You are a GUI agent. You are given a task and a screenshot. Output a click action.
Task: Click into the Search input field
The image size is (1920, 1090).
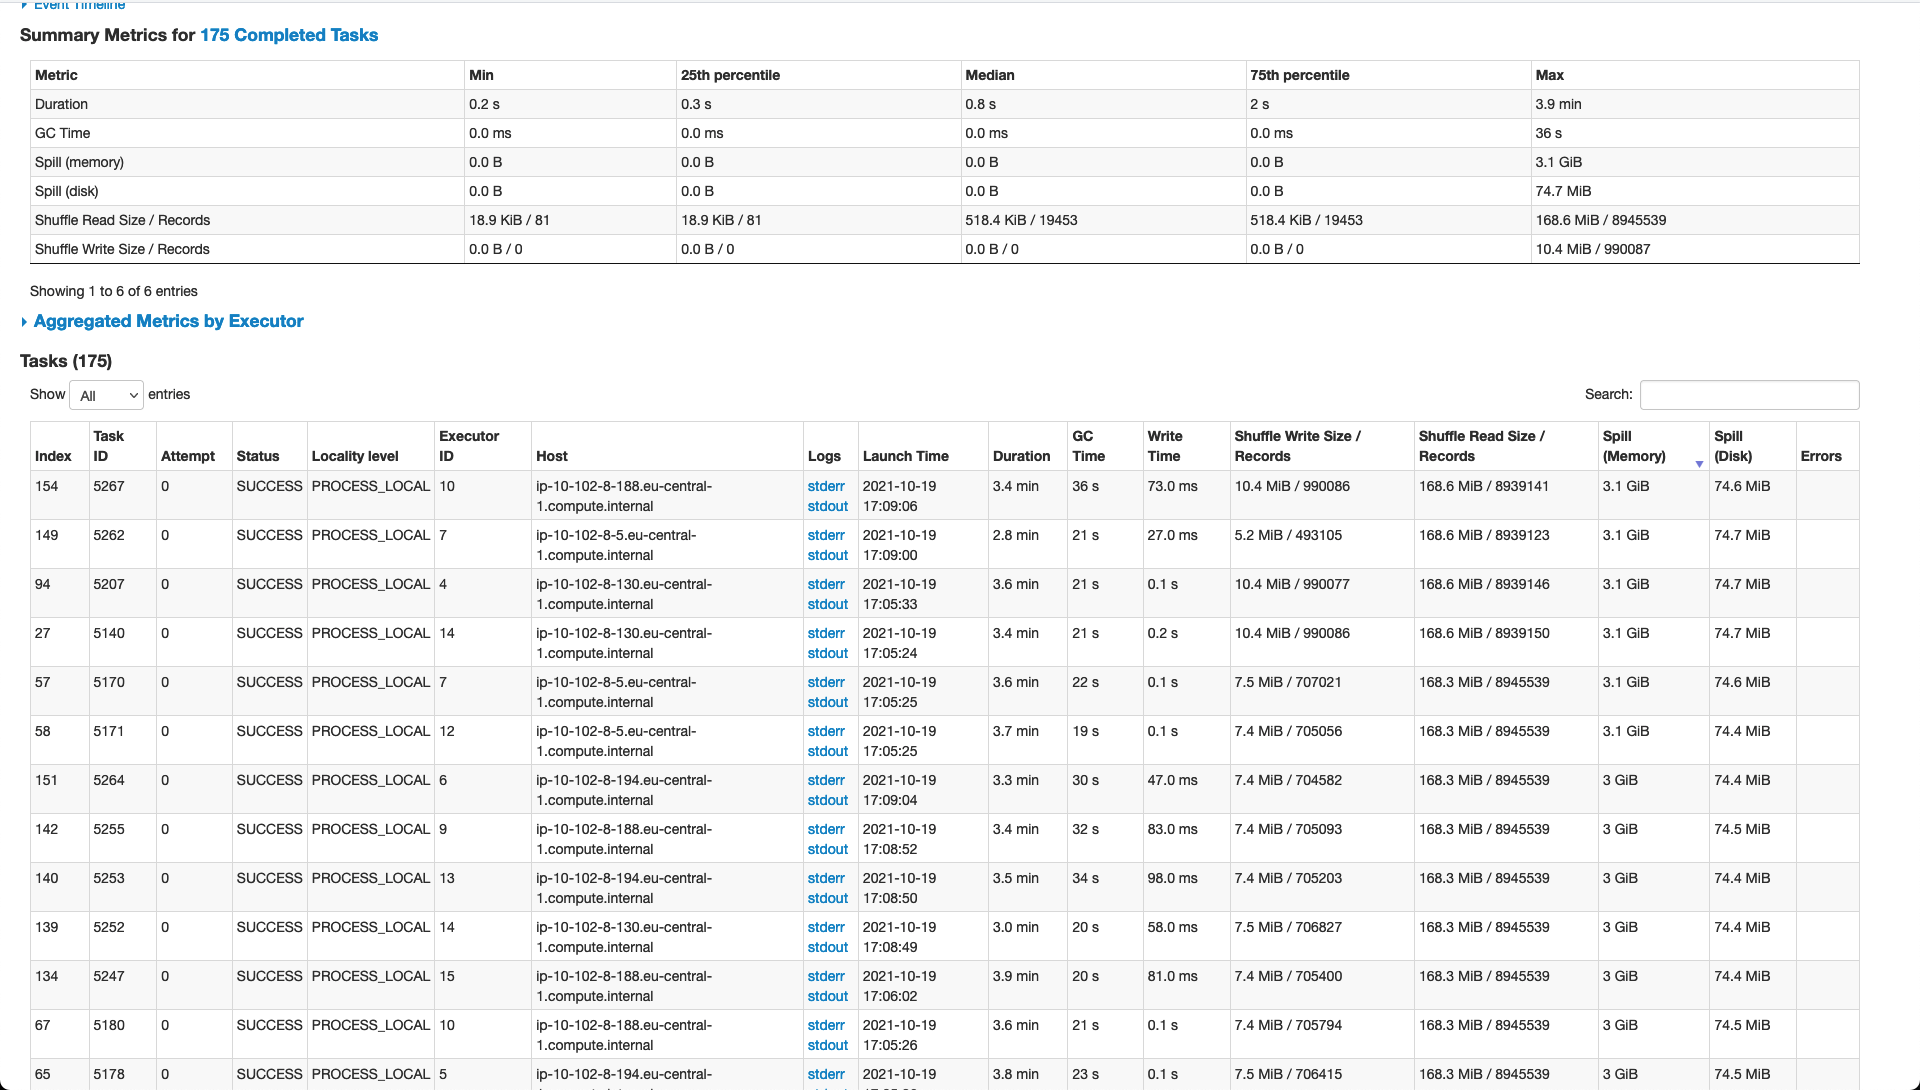coord(1749,395)
